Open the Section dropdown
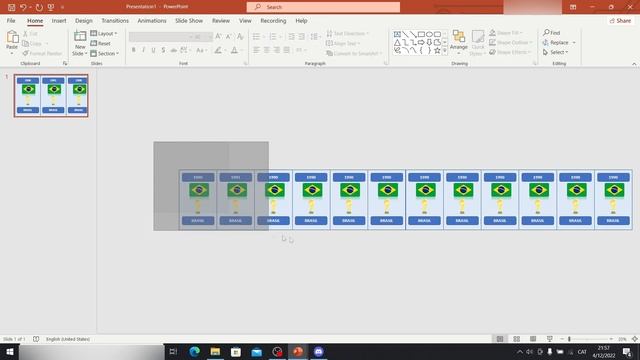 click(x=104, y=53)
